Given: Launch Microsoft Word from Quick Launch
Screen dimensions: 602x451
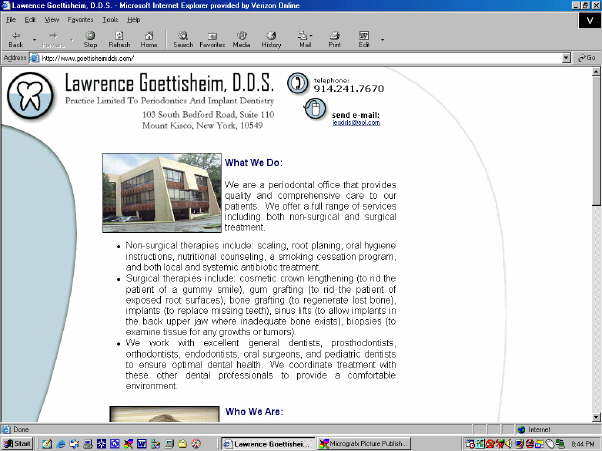Looking at the screenshot, I should point(142,444).
